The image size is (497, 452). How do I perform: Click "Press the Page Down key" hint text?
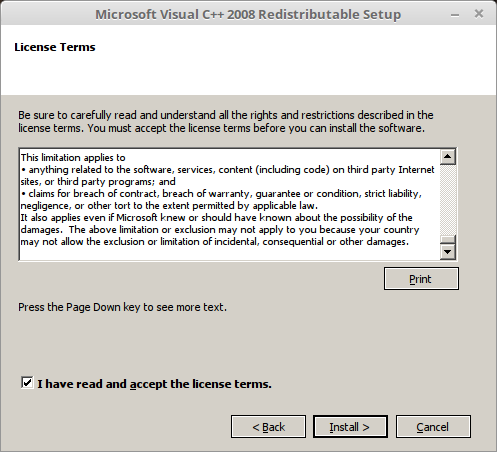[x=122, y=307]
